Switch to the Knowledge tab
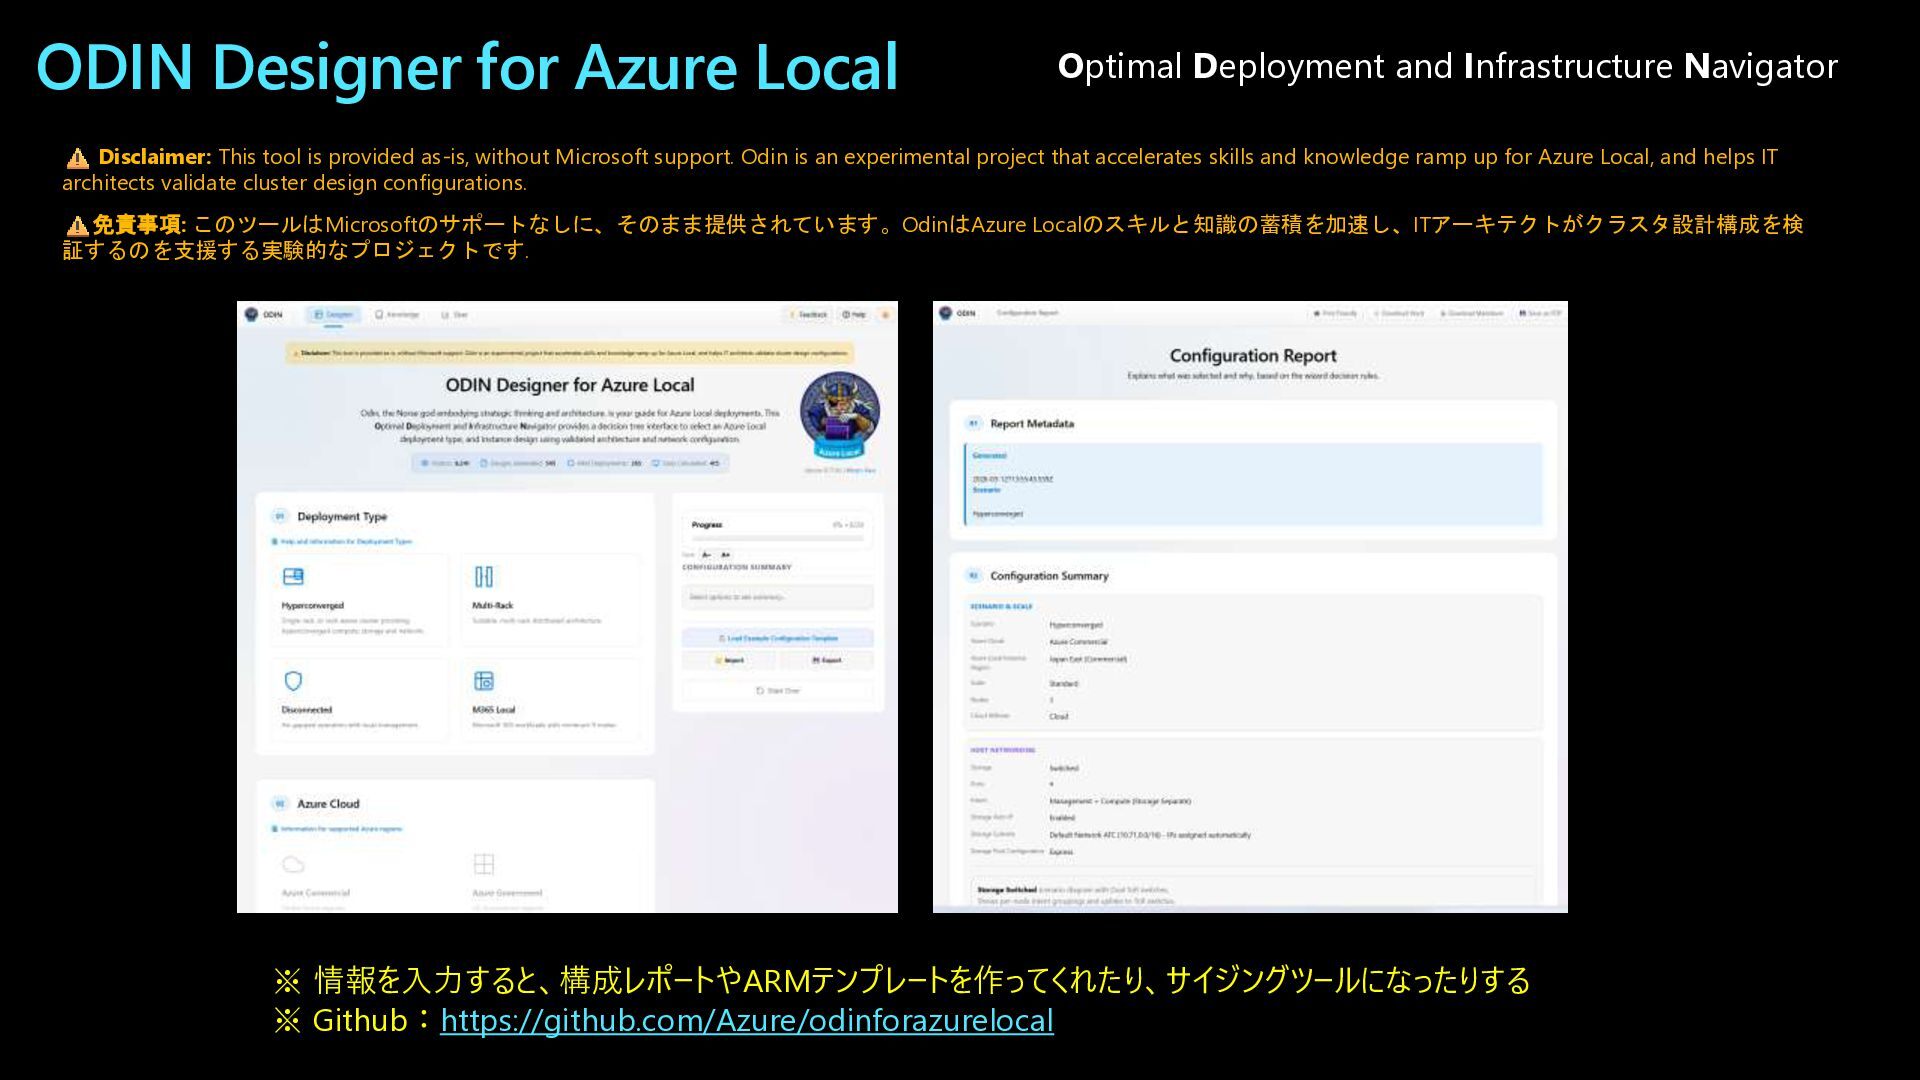Screen dimensions: 1920x1080 coord(397,315)
